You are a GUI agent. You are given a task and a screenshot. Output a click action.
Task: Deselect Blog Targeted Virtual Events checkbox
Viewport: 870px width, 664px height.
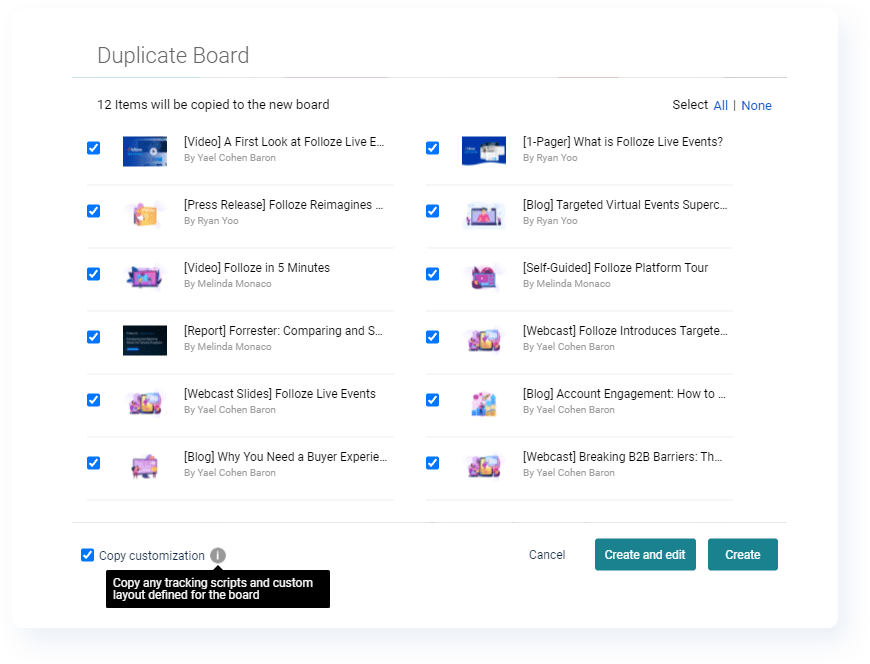(x=433, y=211)
